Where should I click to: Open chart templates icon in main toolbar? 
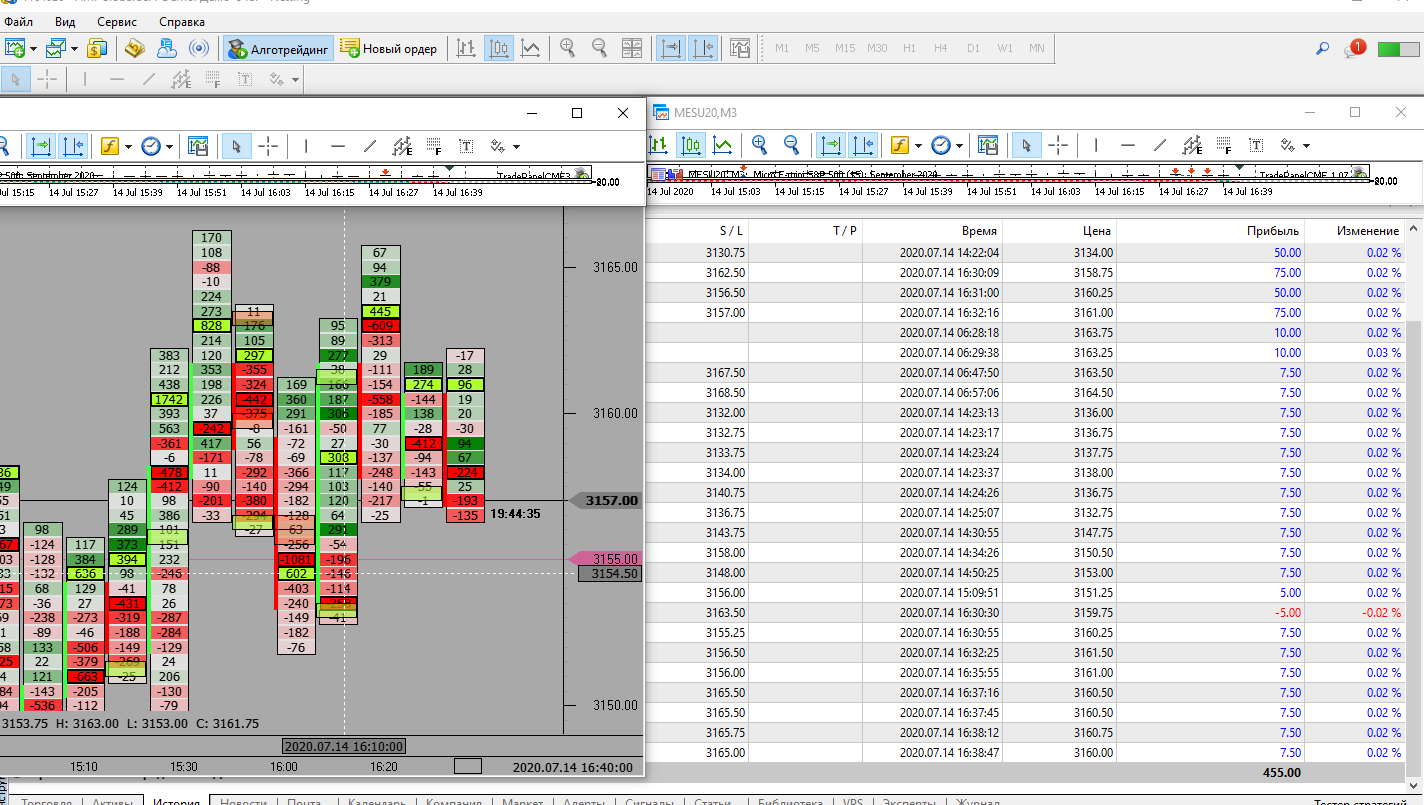tap(740, 48)
